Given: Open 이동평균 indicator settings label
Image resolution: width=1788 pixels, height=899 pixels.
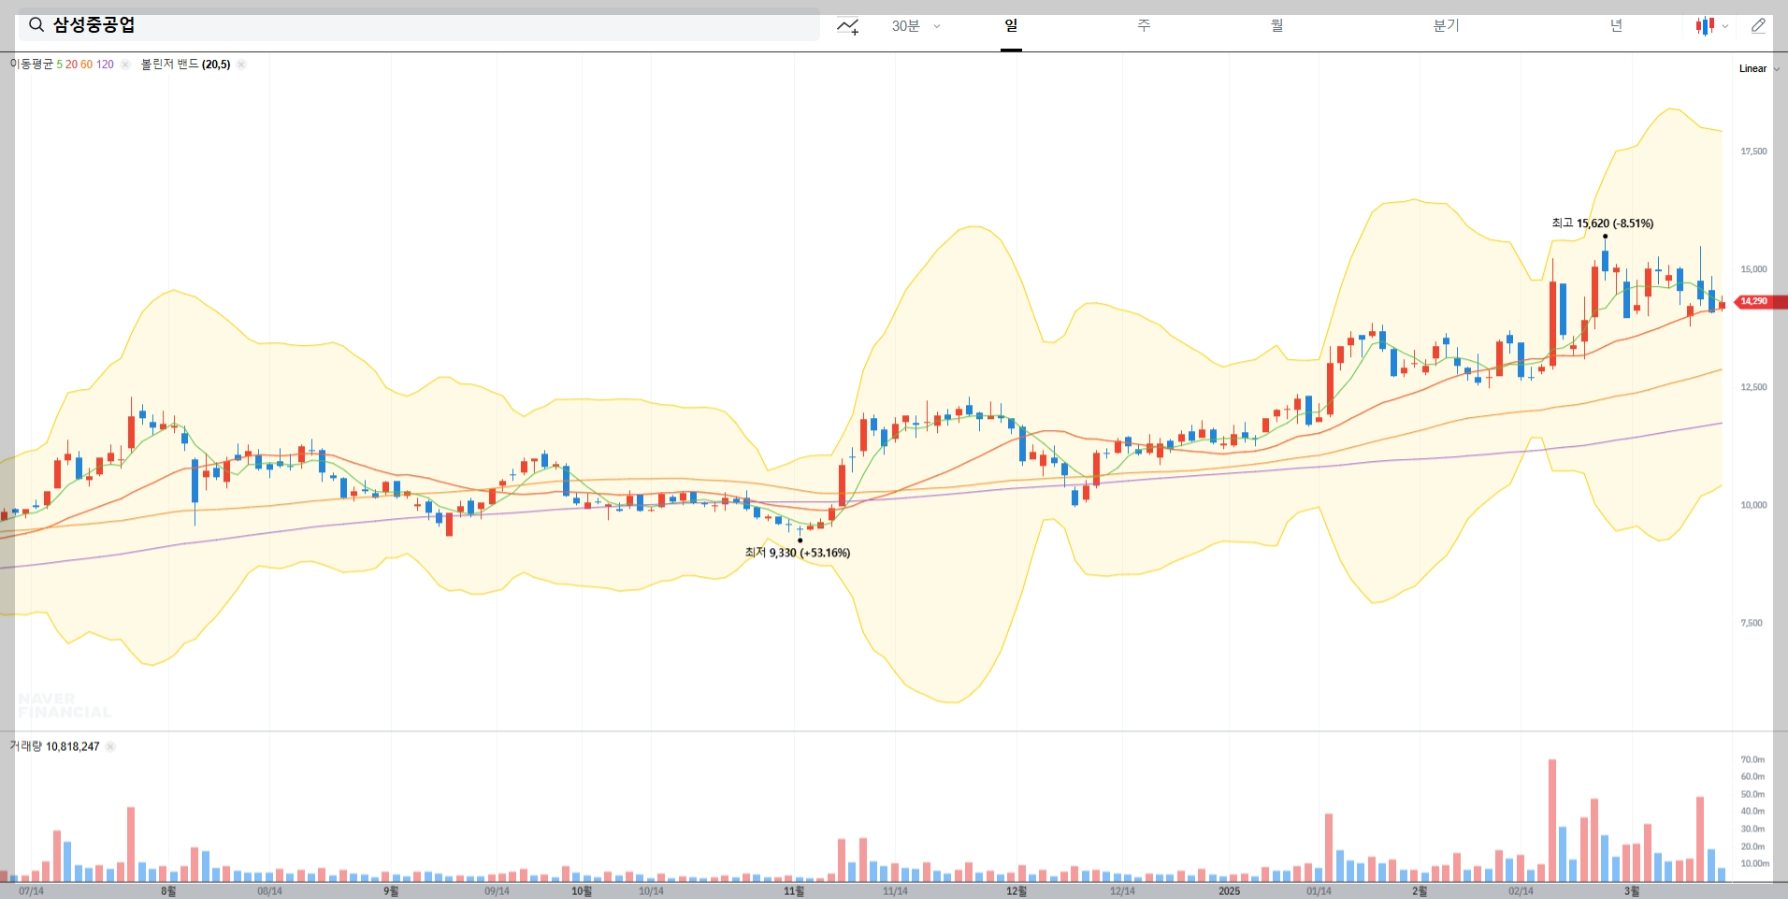Looking at the screenshot, I should pos(31,64).
